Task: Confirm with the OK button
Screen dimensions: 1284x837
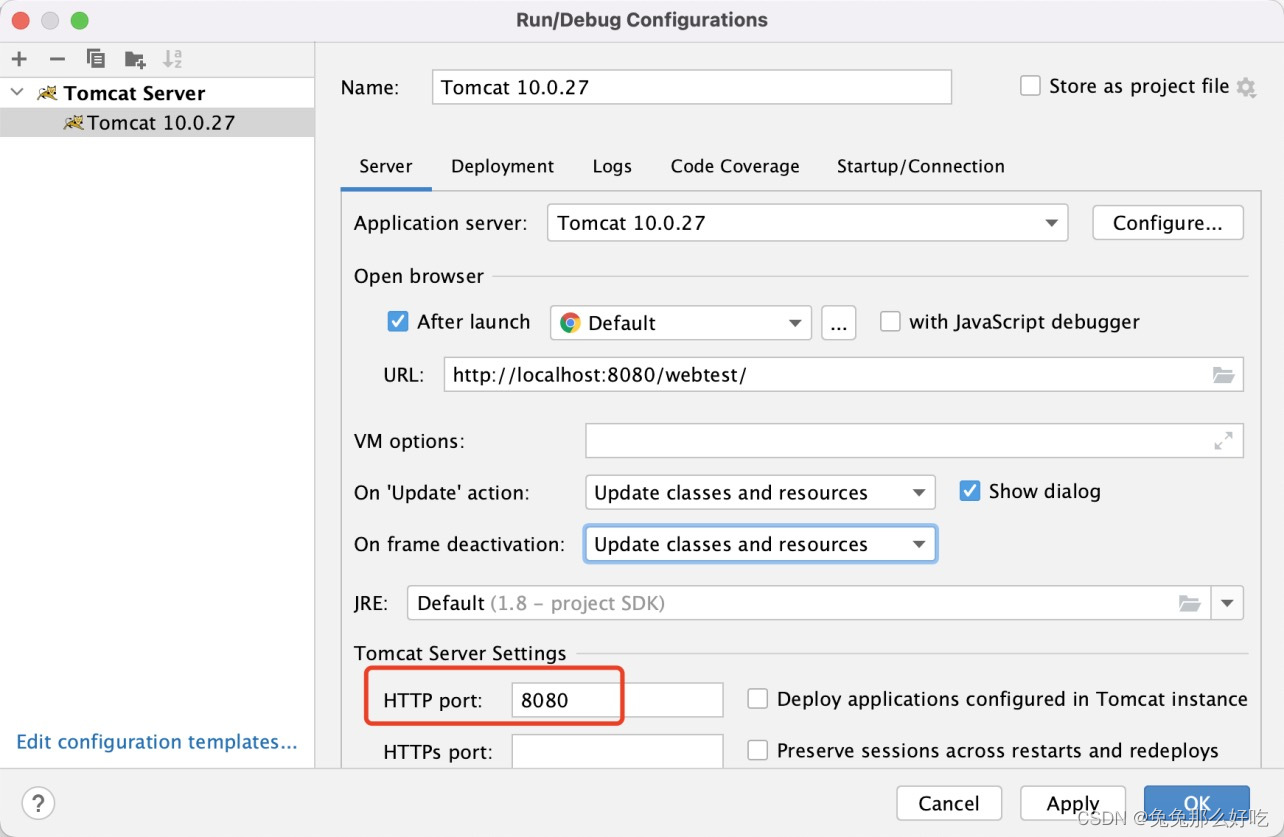Action: (1197, 803)
